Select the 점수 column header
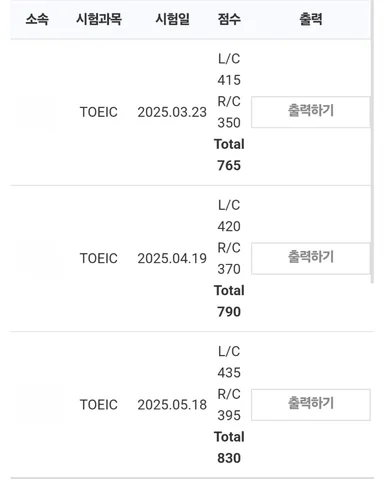Viewport: 384px width, 480px height. (x=229, y=19)
